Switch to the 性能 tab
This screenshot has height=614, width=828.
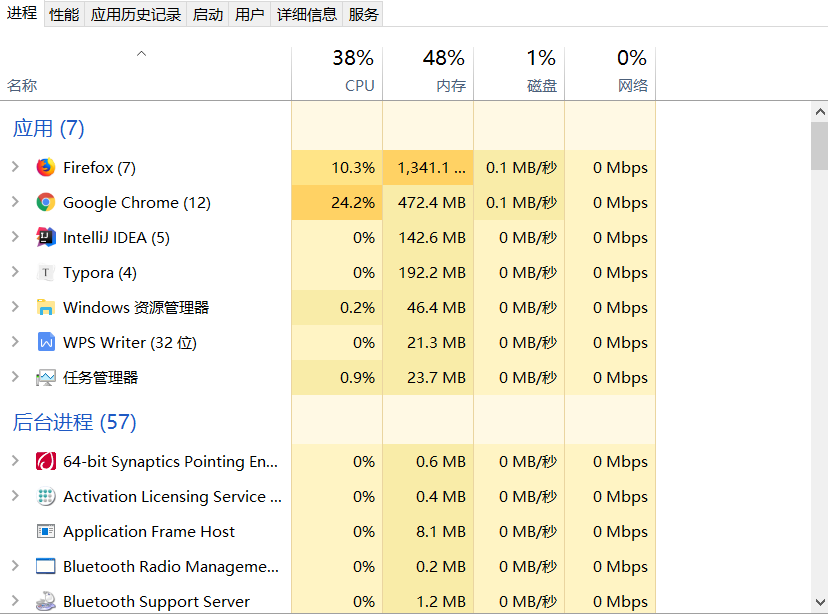(x=64, y=14)
